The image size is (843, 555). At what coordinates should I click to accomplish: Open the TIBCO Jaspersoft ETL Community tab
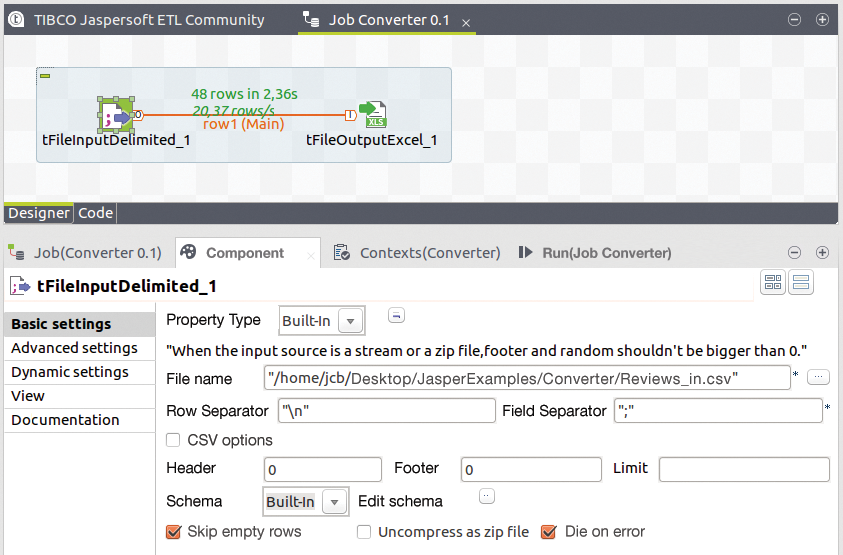149,20
